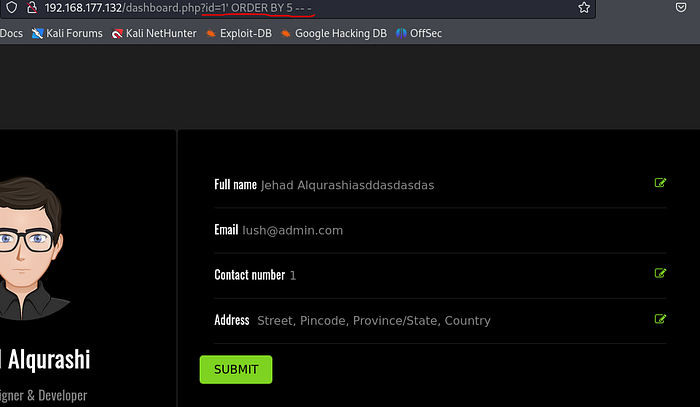Click the insecure connection lock icon
700x407 pixels.
(32, 8)
